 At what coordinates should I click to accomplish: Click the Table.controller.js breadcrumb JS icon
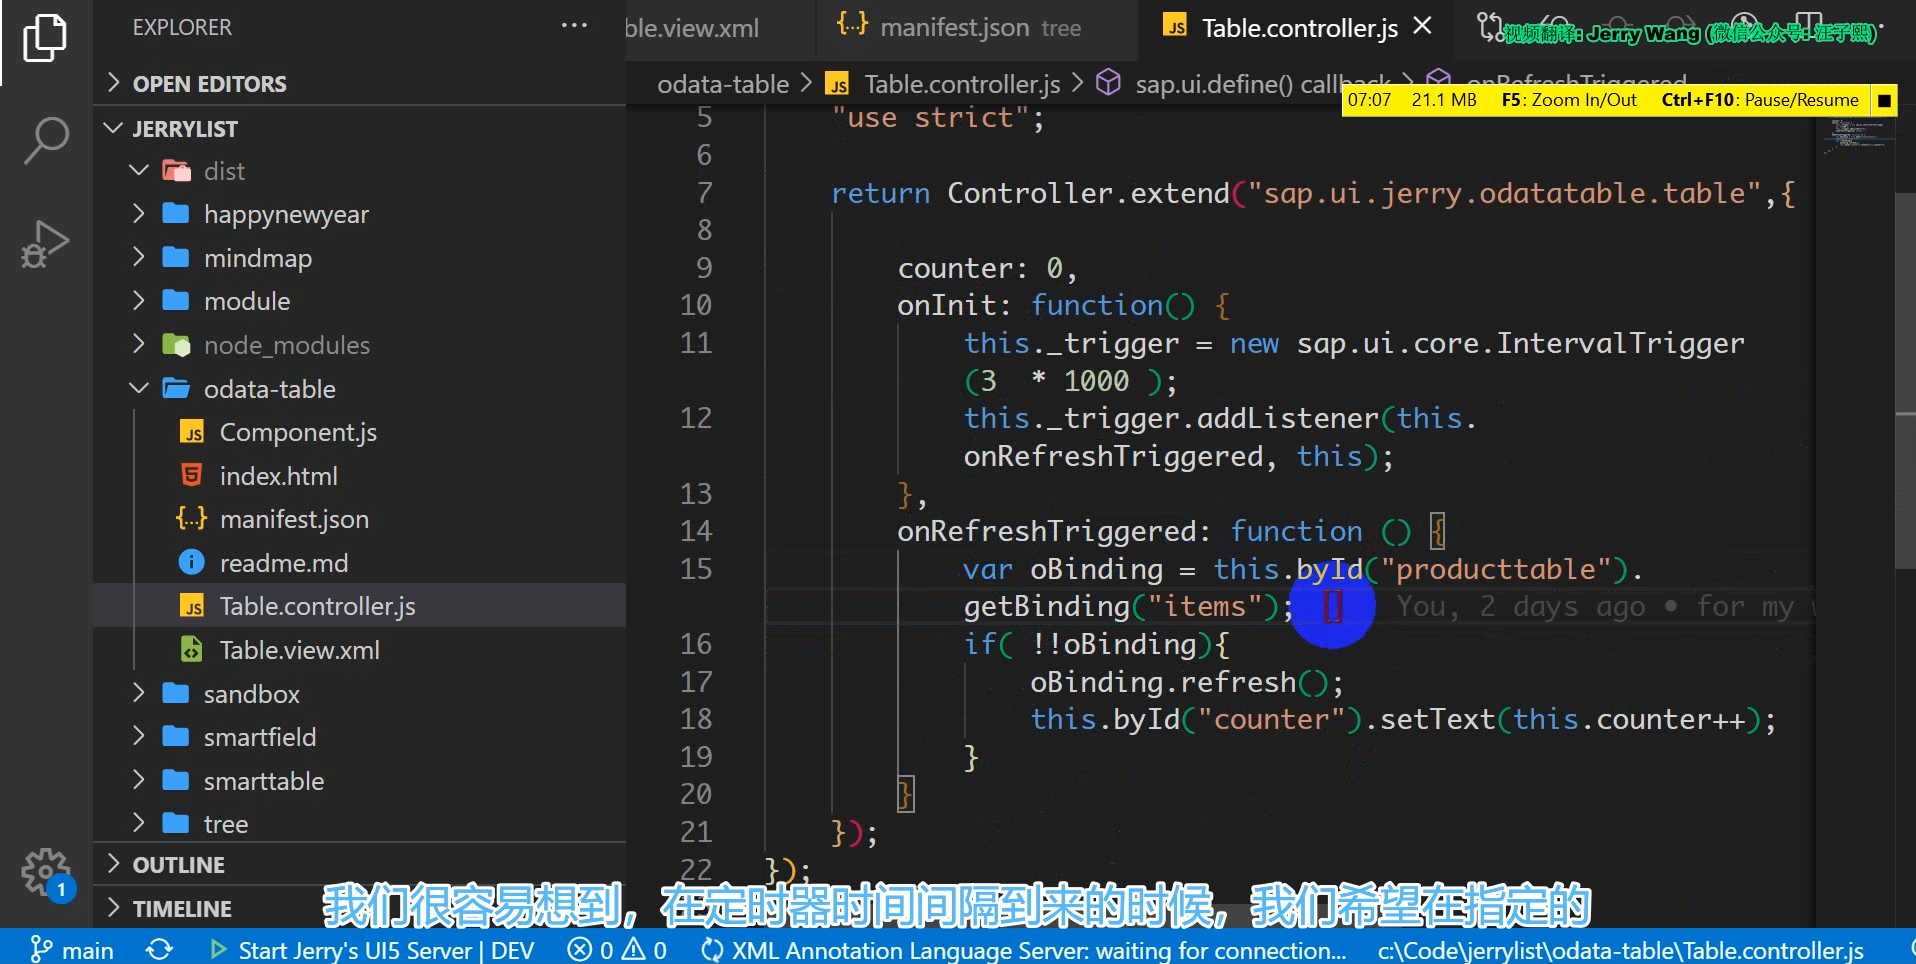[838, 85]
